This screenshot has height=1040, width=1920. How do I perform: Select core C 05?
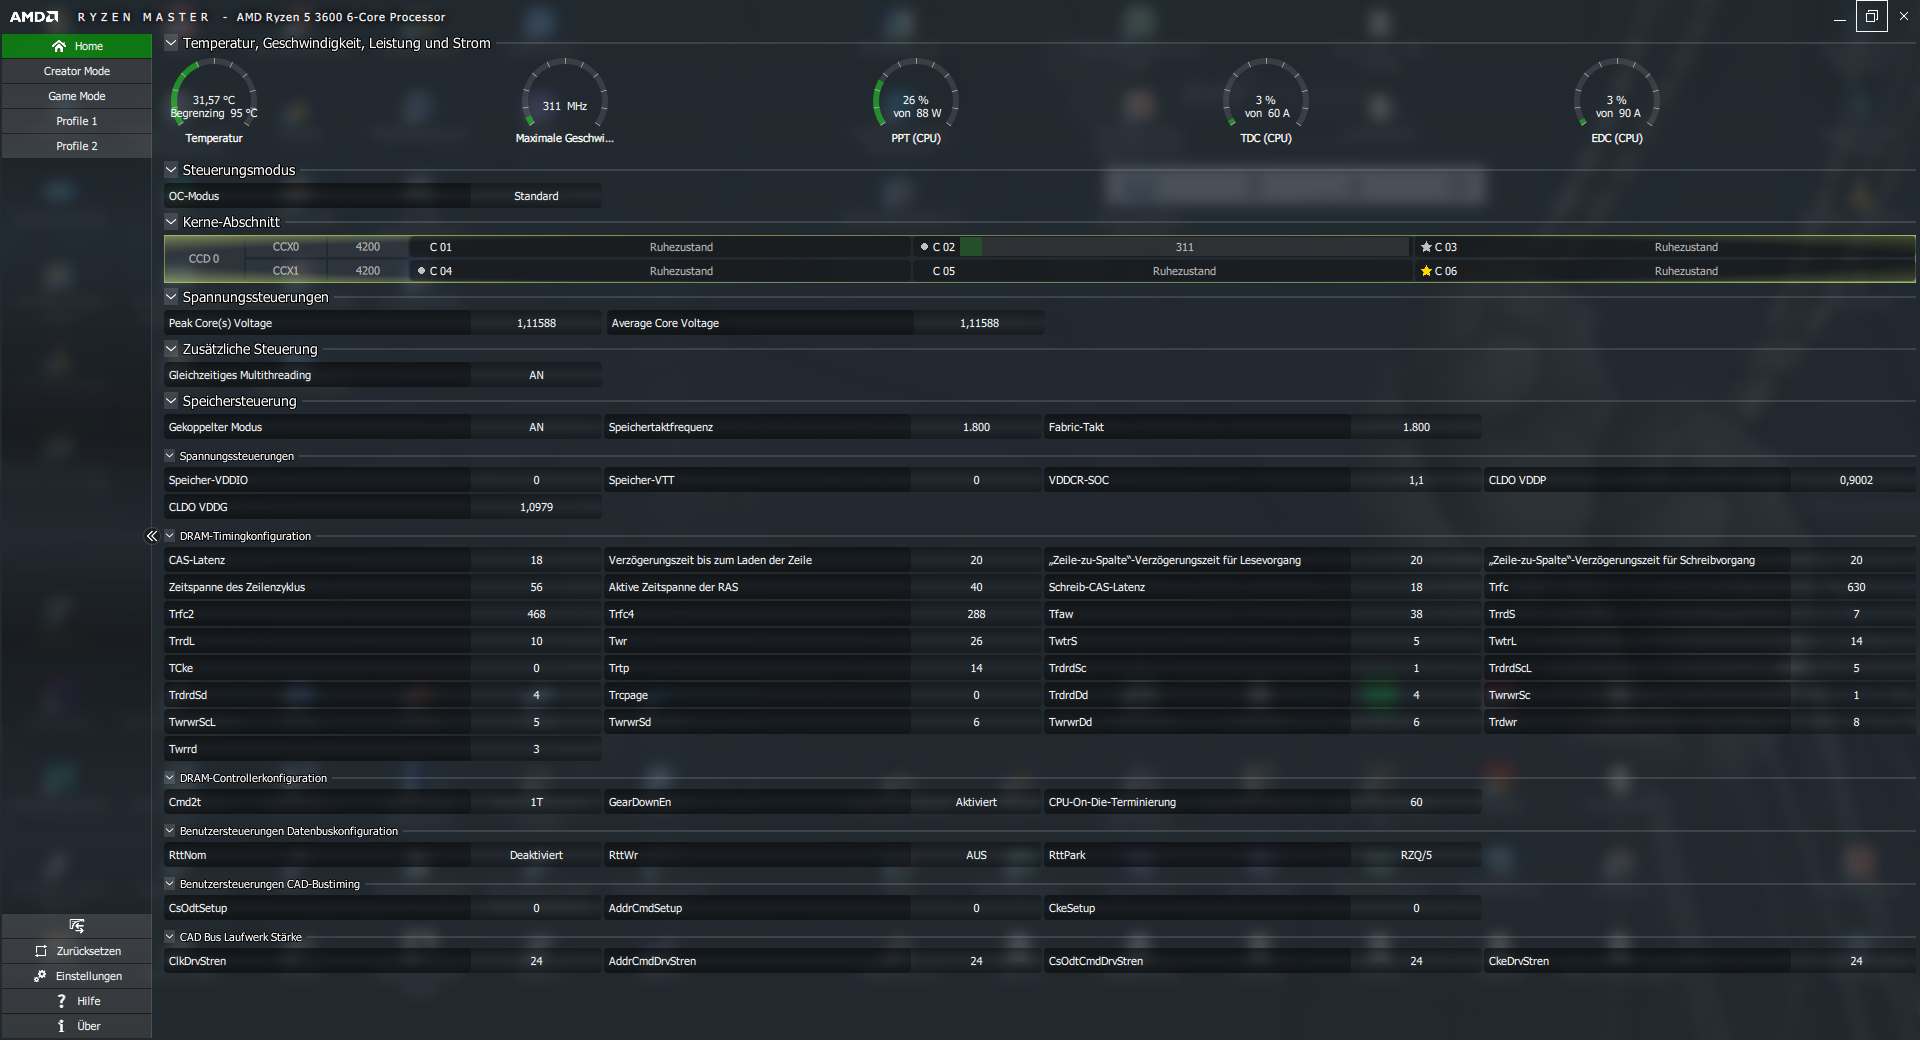coord(944,271)
